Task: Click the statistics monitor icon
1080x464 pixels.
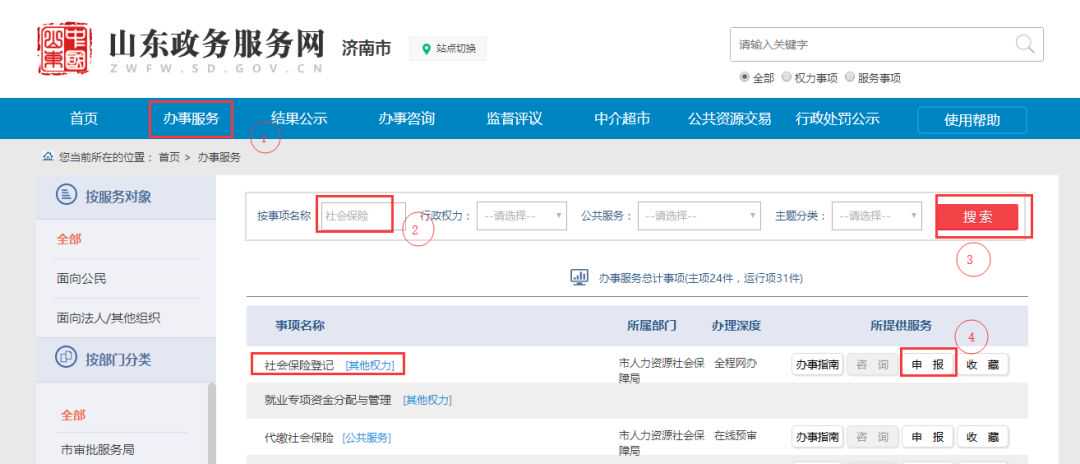Action: click(578, 276)
